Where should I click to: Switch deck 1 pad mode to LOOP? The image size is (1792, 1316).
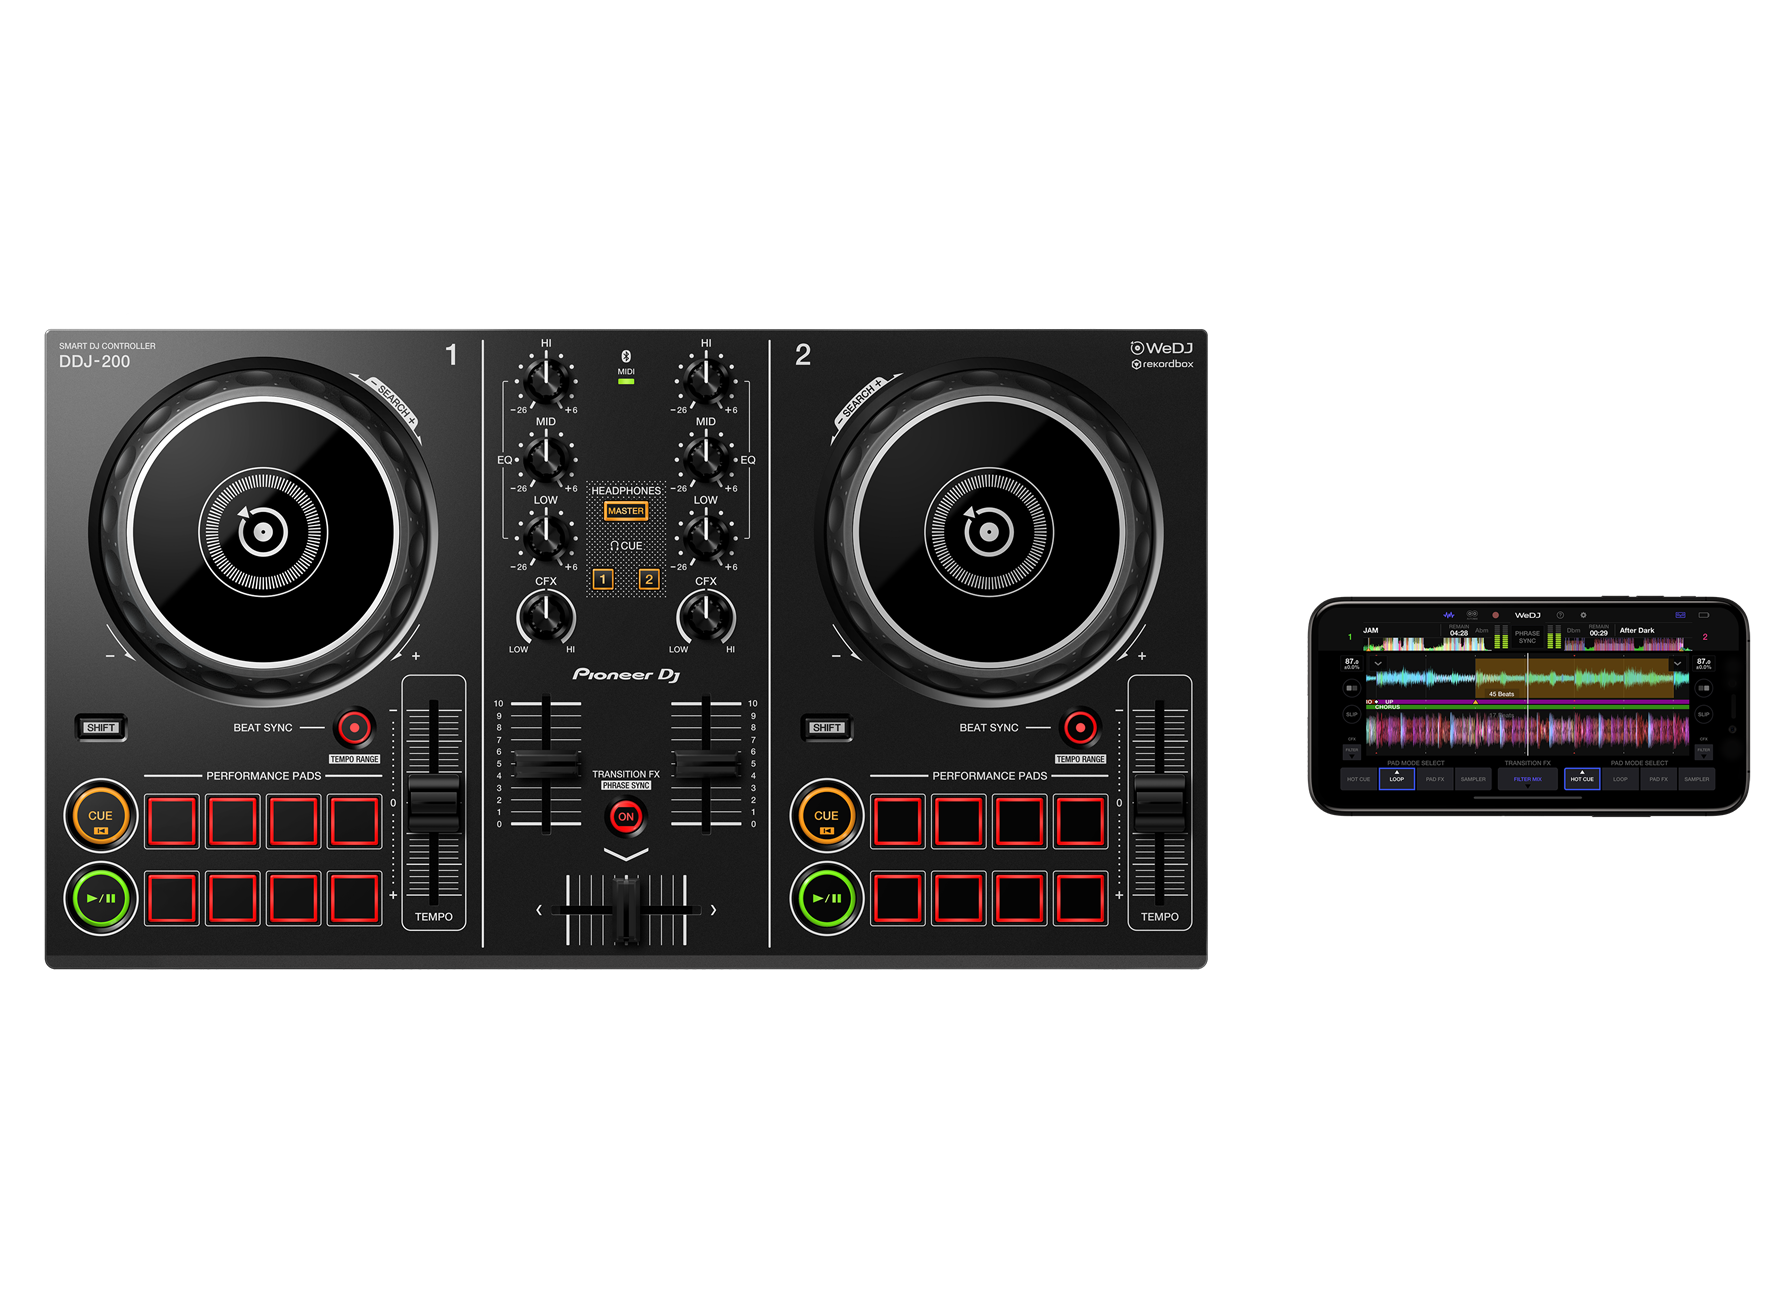click(1397, 779)
